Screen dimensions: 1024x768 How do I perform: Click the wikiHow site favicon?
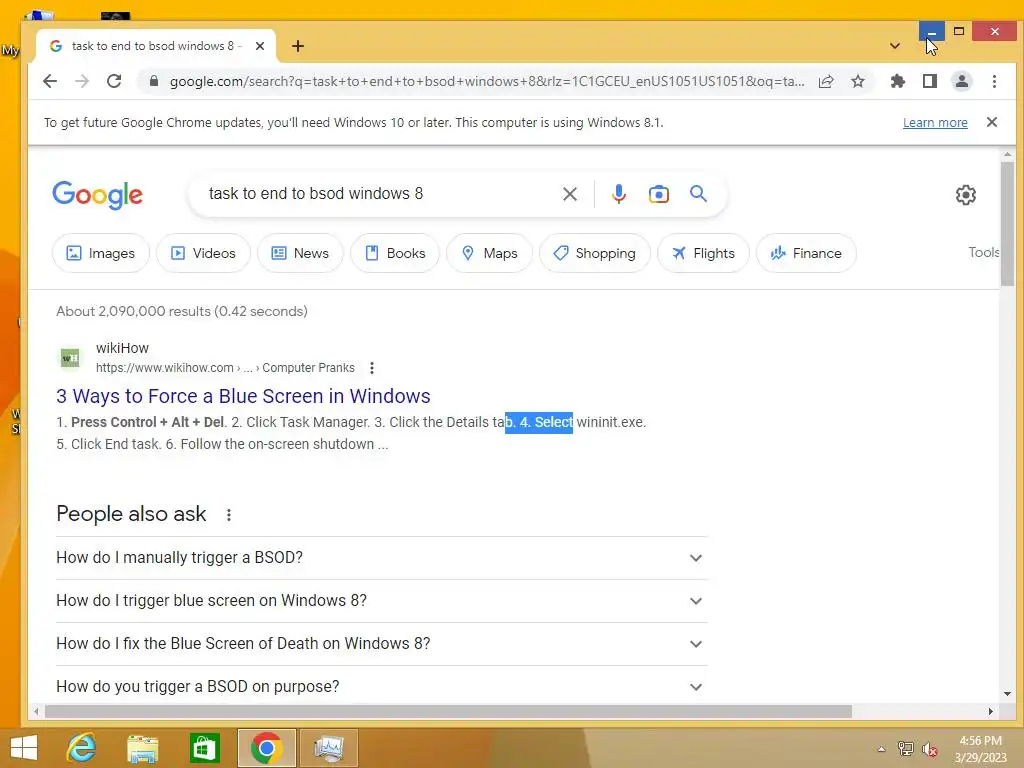pos(70,358)
